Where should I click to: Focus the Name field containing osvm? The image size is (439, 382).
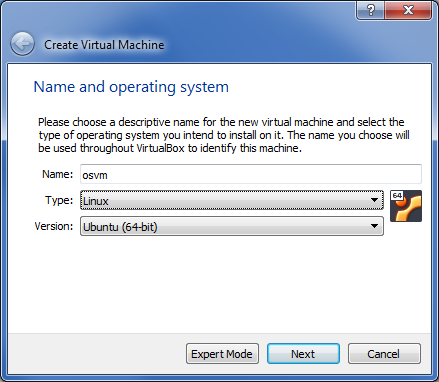(251, 174)
